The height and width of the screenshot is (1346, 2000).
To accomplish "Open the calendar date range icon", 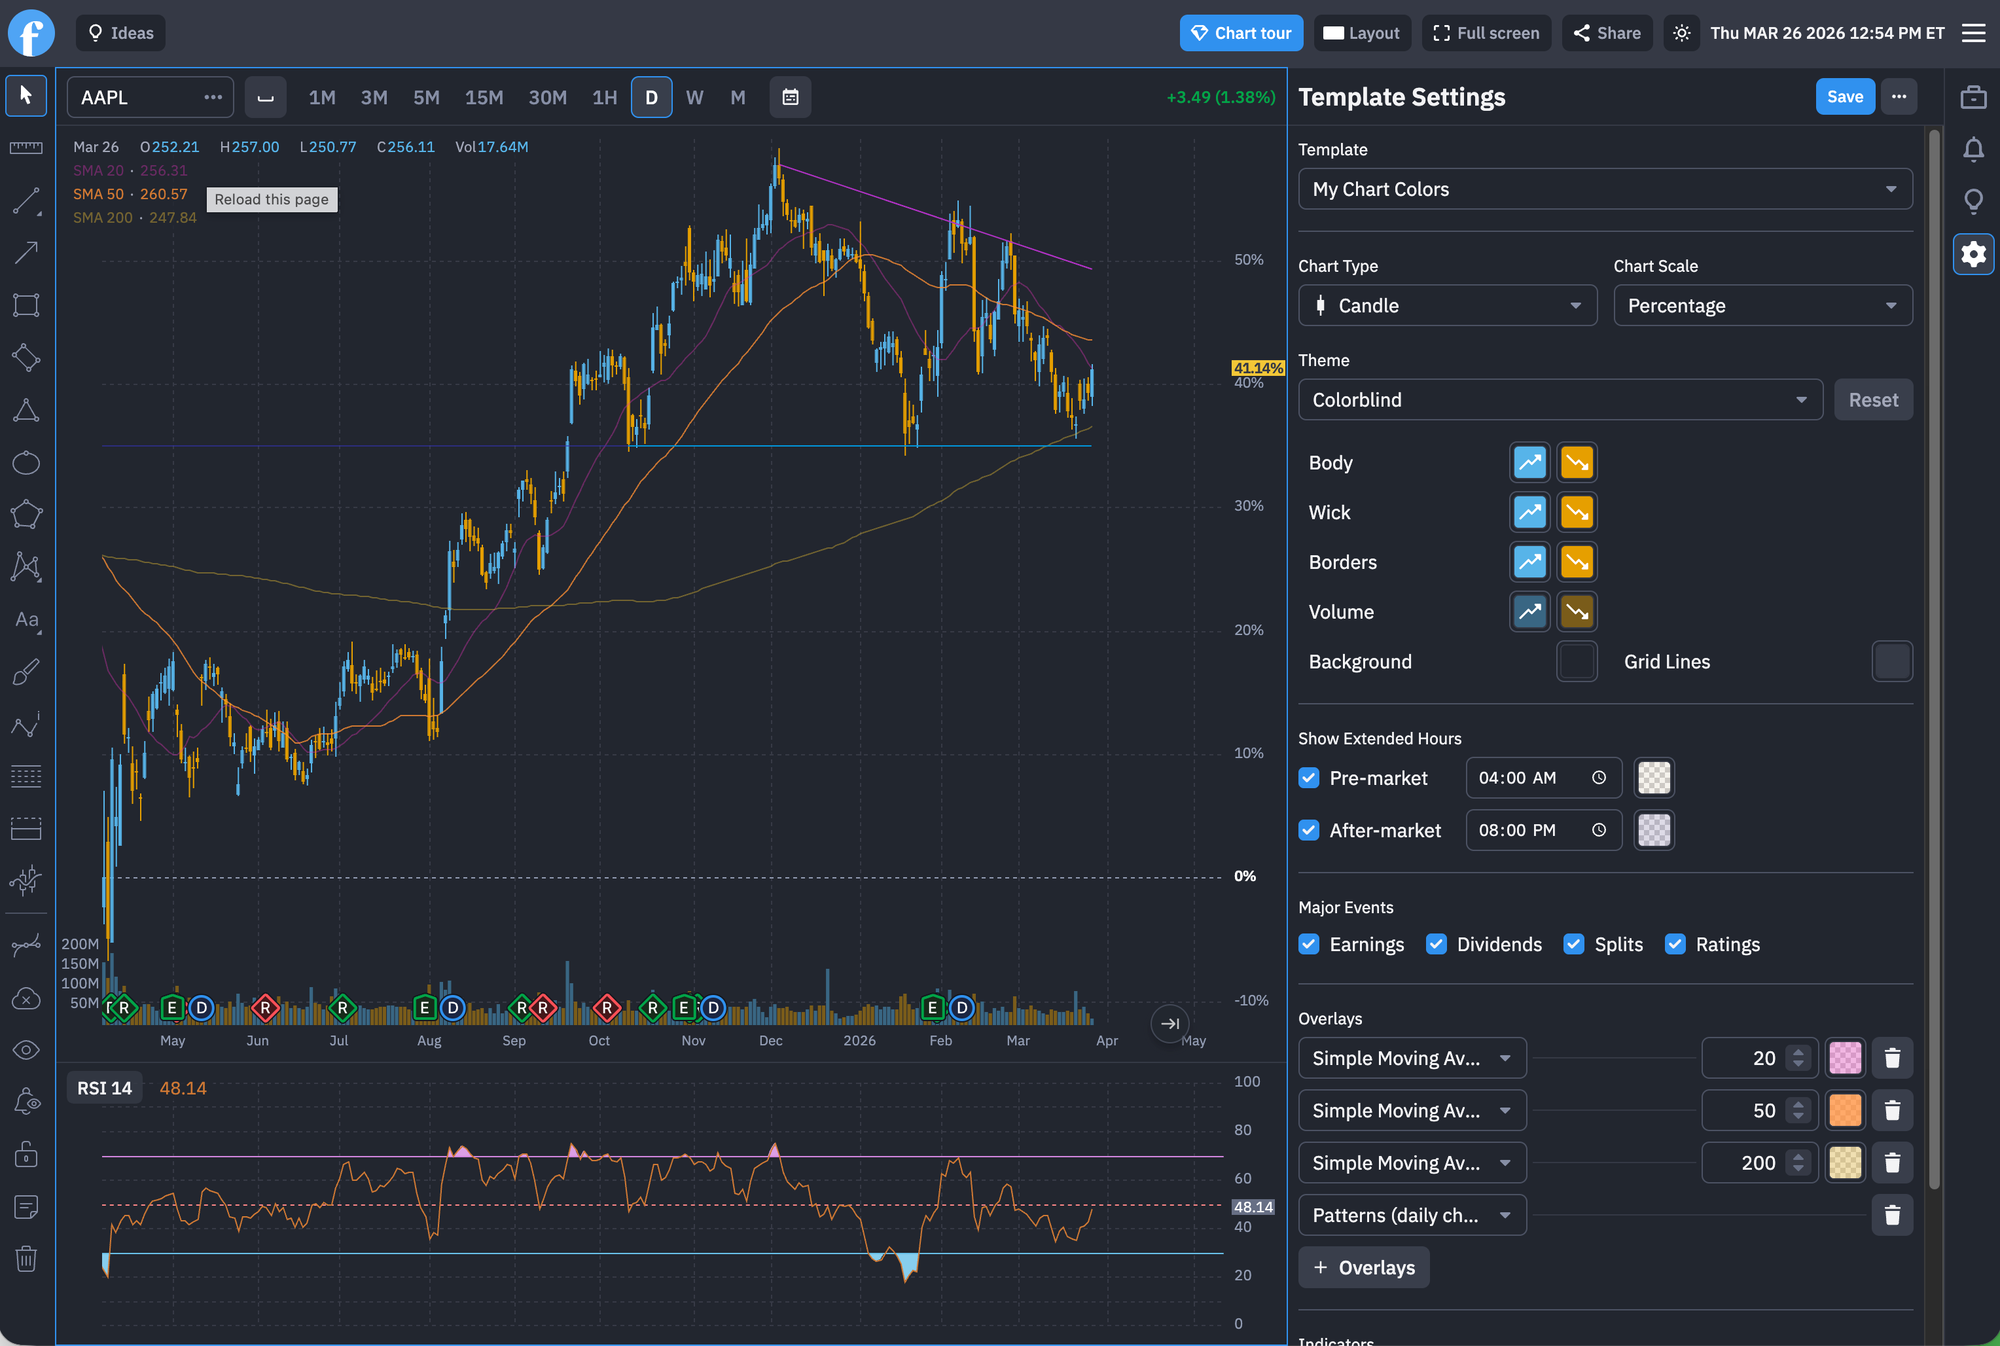I will pyautogui.click(x=790, y=97).
